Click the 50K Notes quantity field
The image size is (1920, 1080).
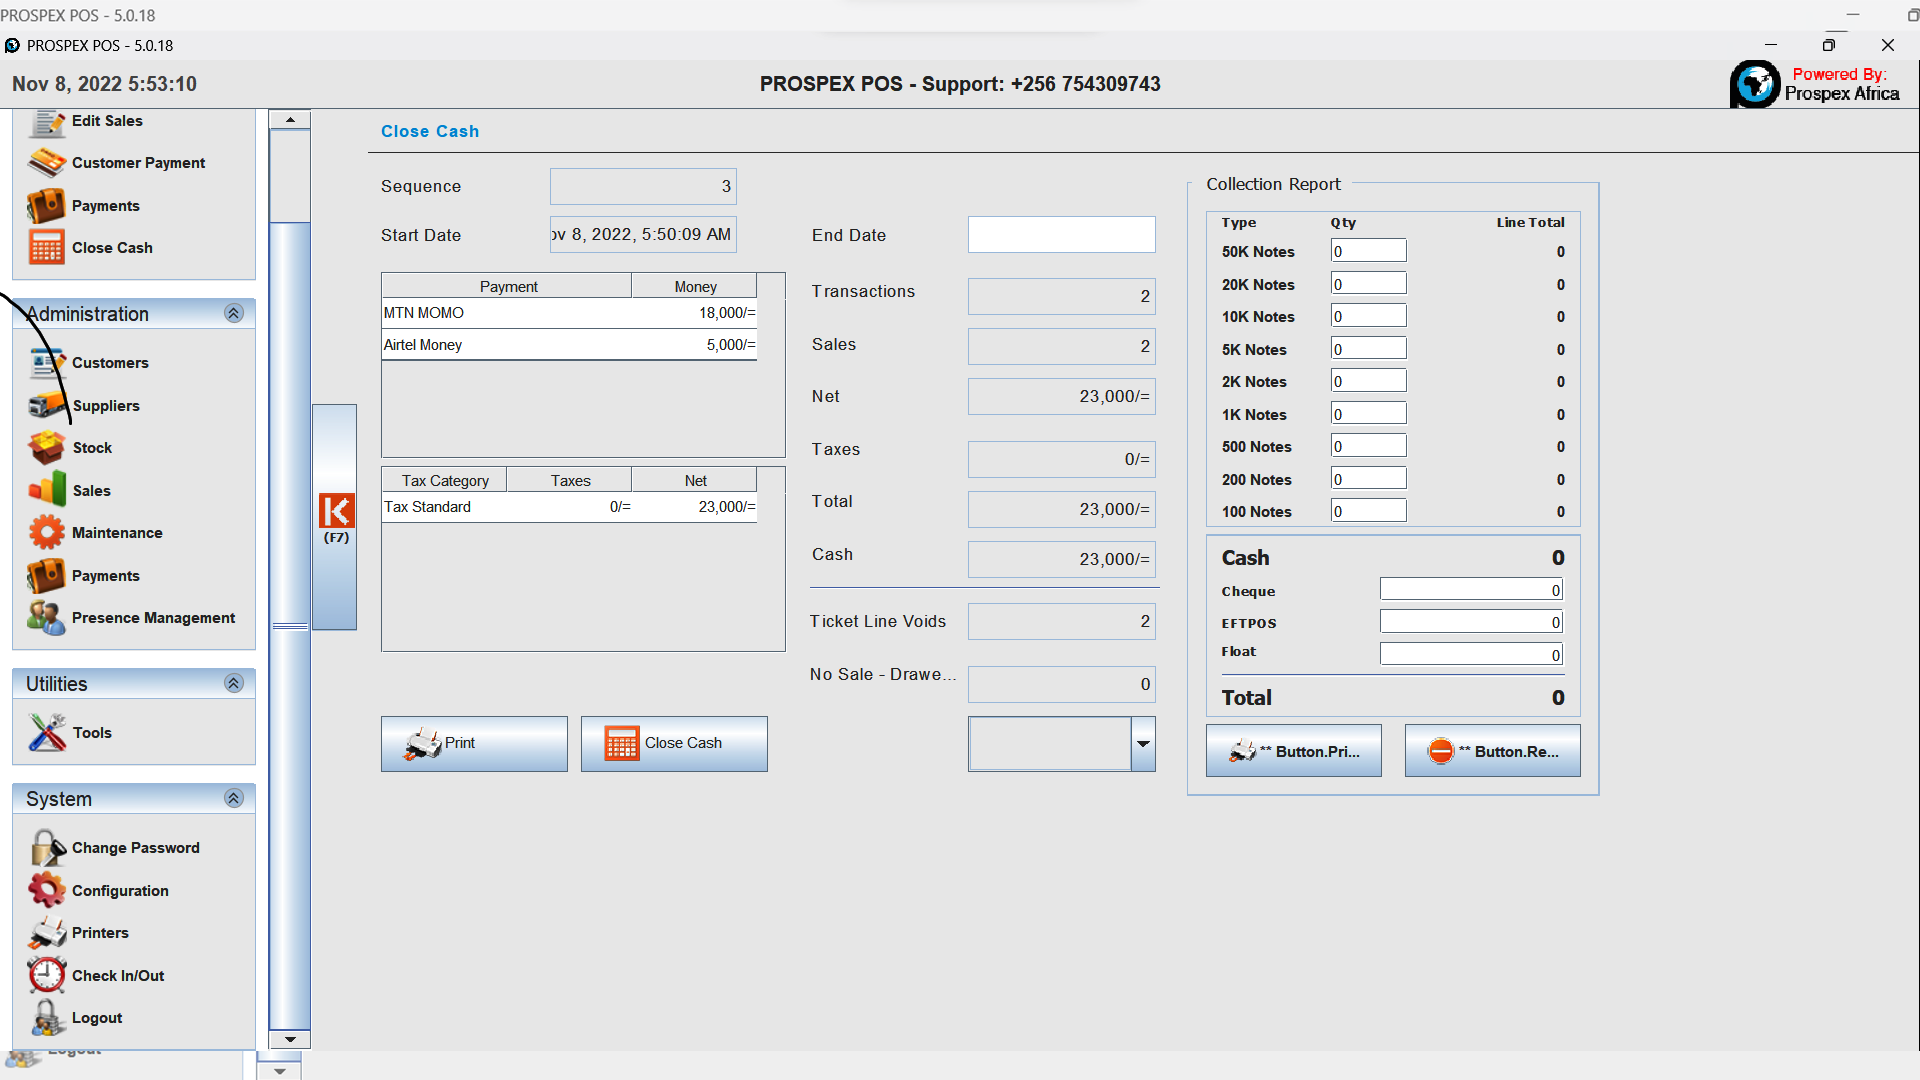pos(1368,250)
